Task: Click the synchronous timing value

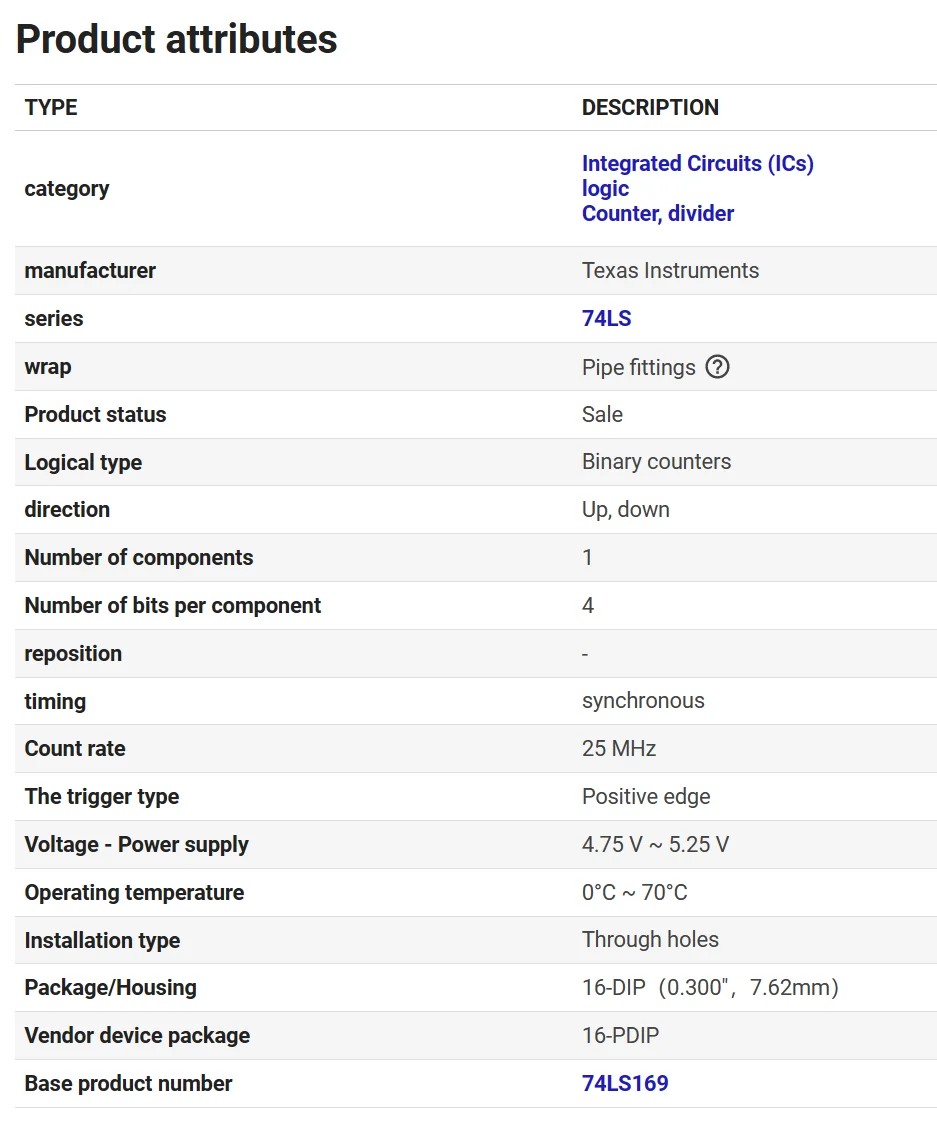Action: click(643, 700)
